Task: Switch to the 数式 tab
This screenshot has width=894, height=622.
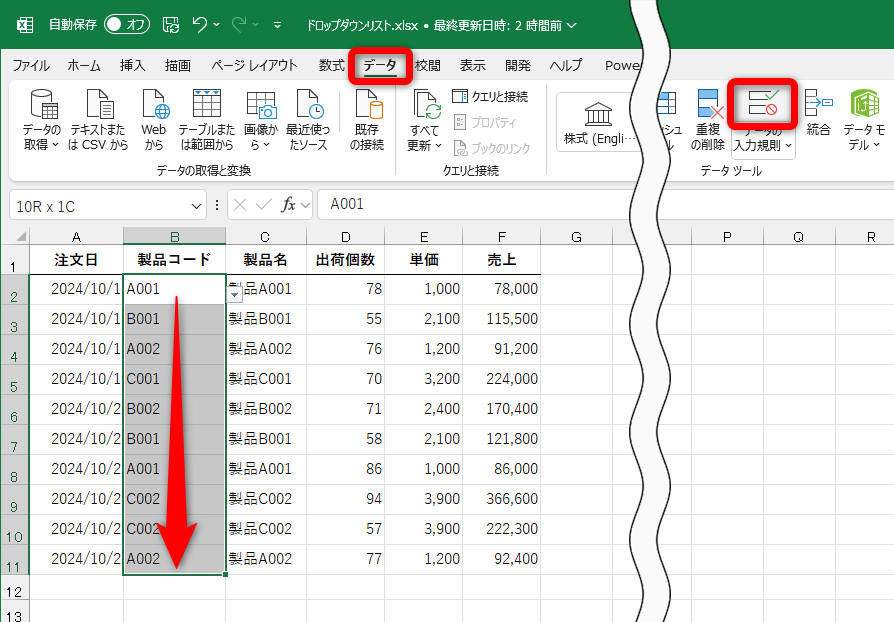Action: (x=331, y=66)
